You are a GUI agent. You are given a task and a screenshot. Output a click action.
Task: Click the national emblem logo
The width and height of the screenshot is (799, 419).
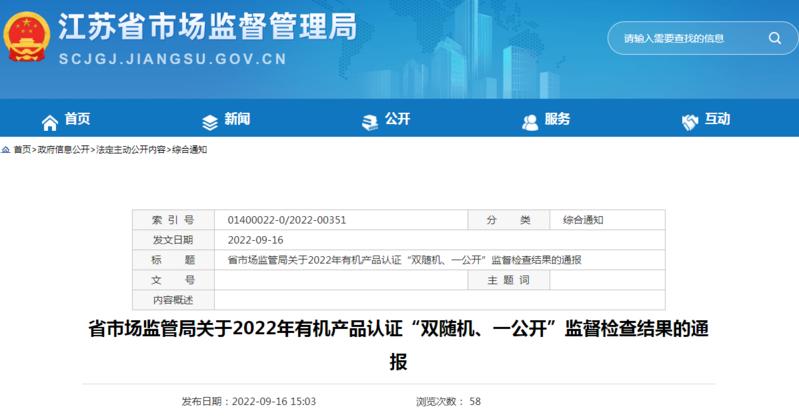tap(26, 37)
